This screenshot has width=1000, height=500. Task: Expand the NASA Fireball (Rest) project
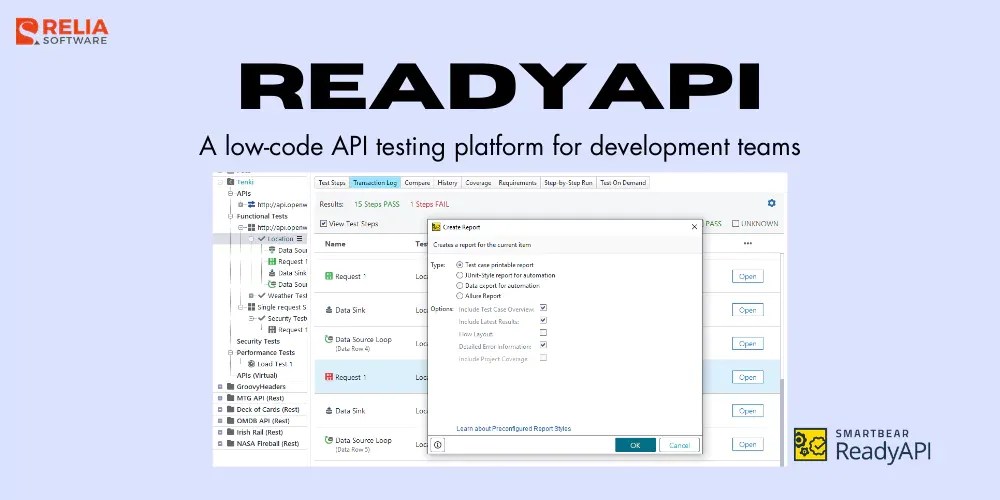(x=220, y=443)
